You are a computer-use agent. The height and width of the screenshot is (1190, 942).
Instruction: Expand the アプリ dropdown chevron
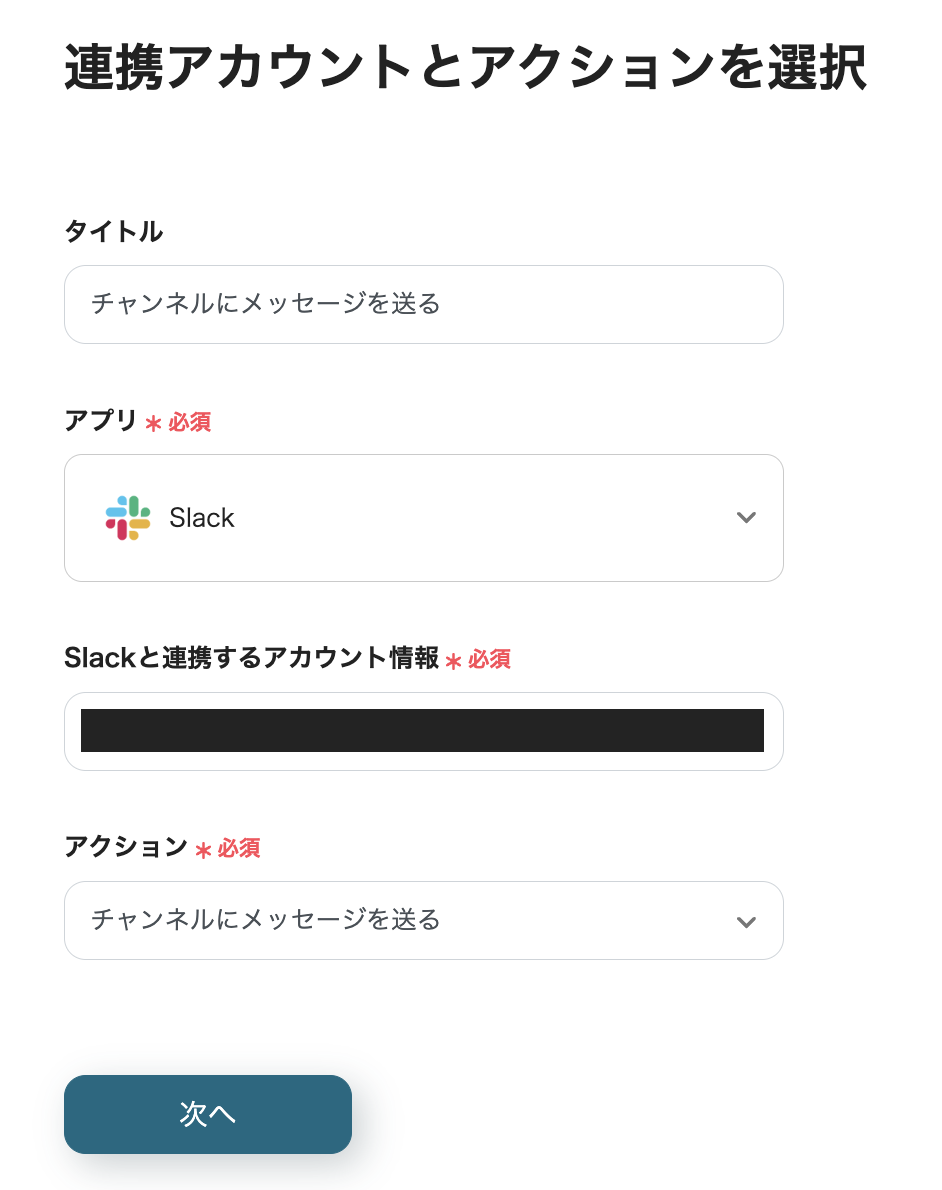coord(746,518)
